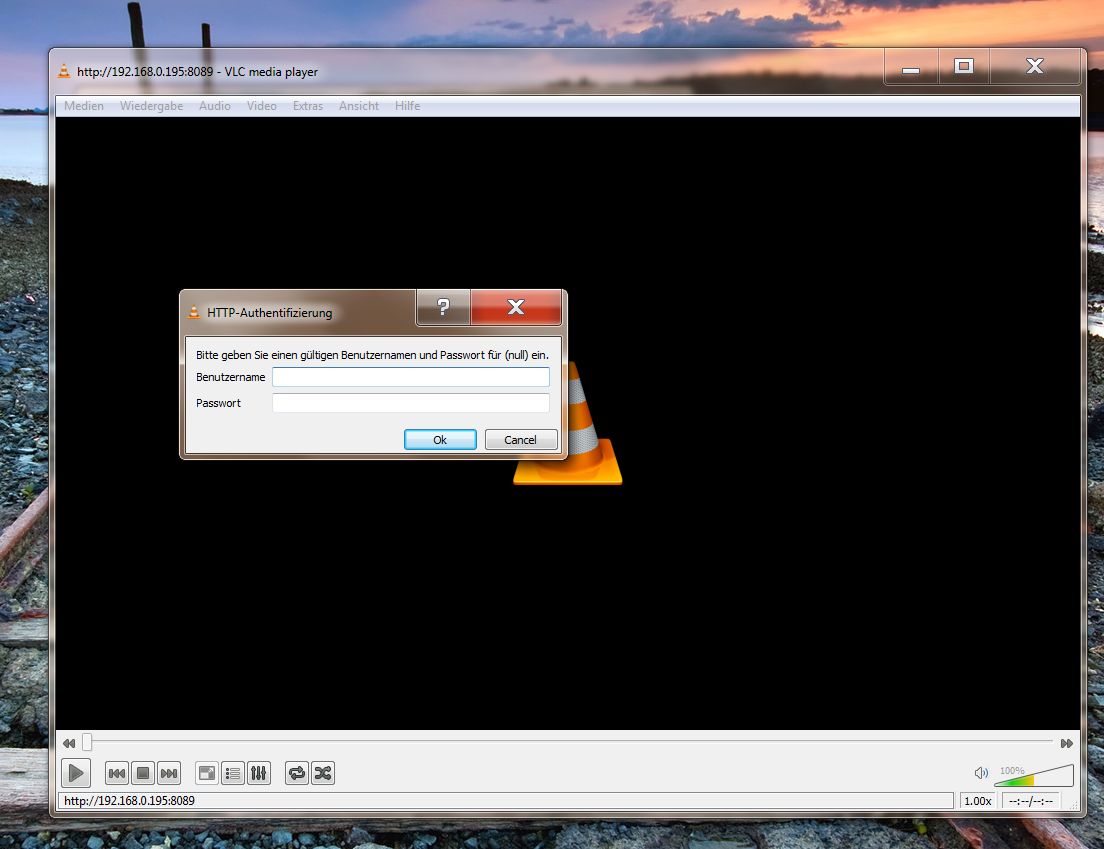Screen dimensions: 1104x849
Task: Click VLC cone icon in dialog title
Action: pyautogui.click(x=194, y=312)
